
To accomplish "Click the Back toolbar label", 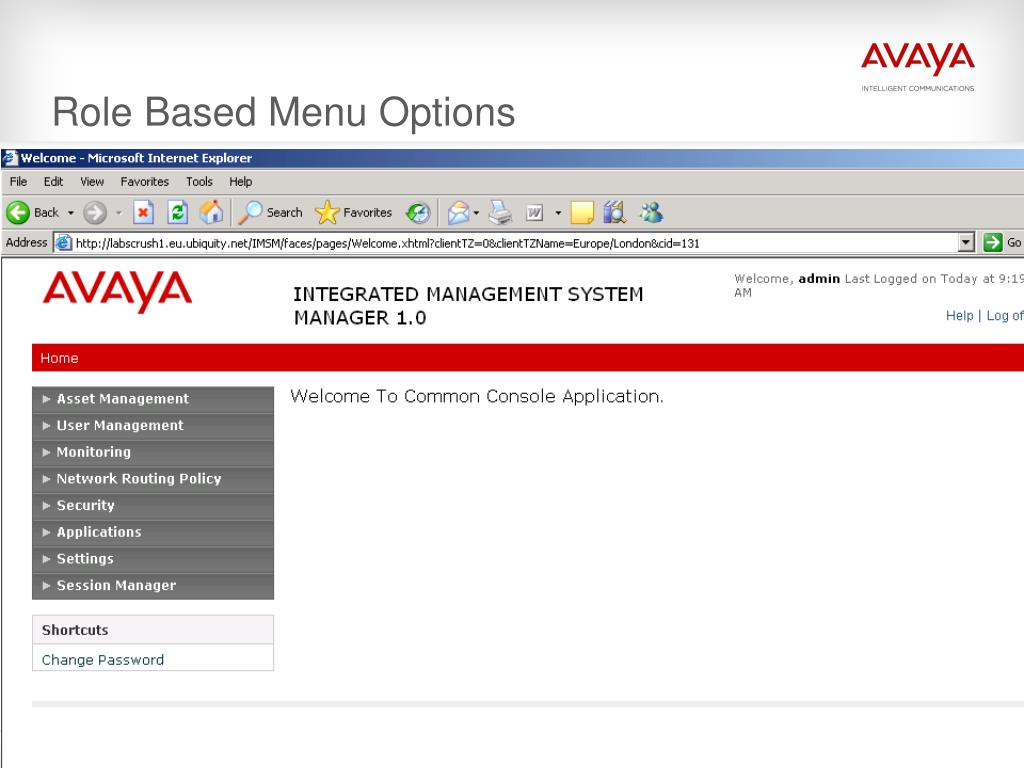I will [46, 212].
